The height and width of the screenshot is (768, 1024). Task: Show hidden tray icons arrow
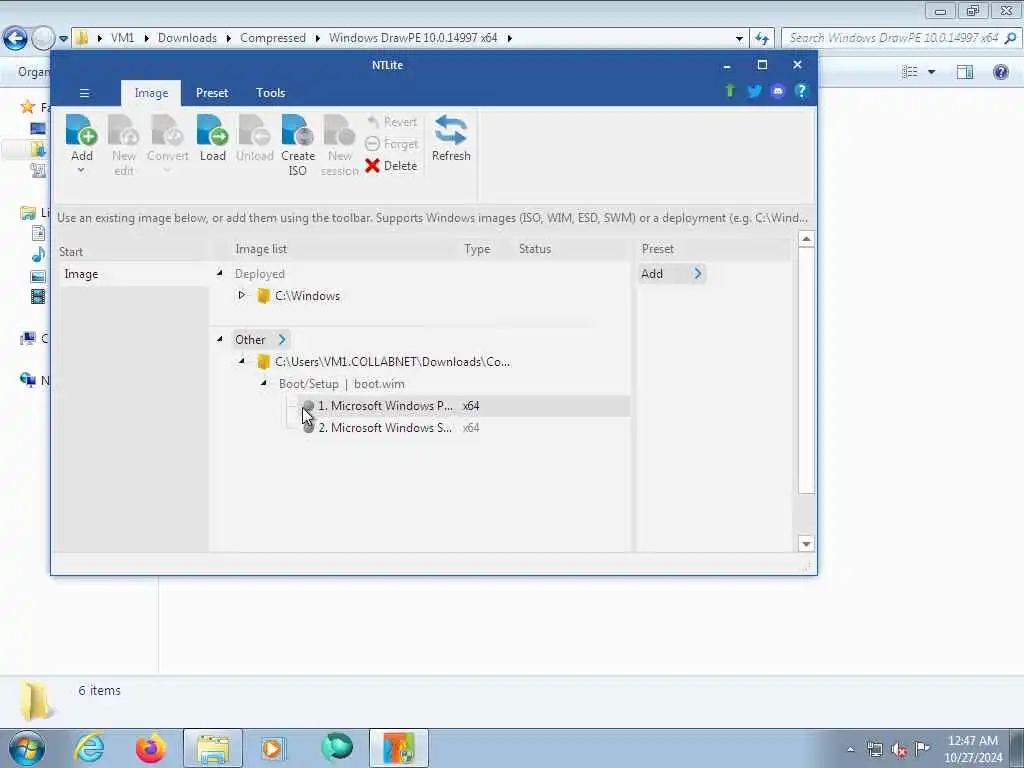coord(850,749)
